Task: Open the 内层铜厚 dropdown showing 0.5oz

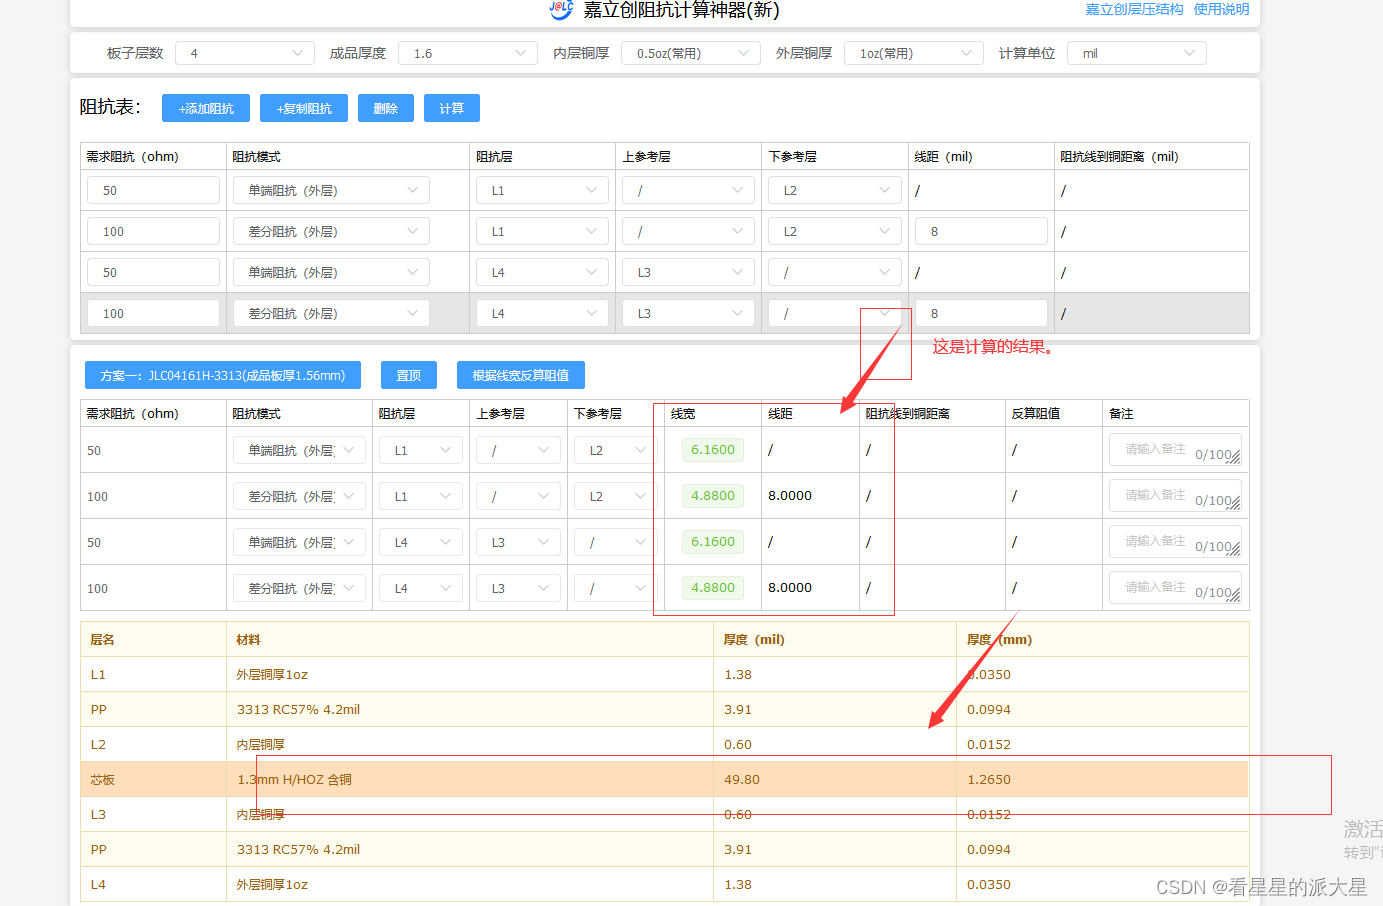Action: 691,53
